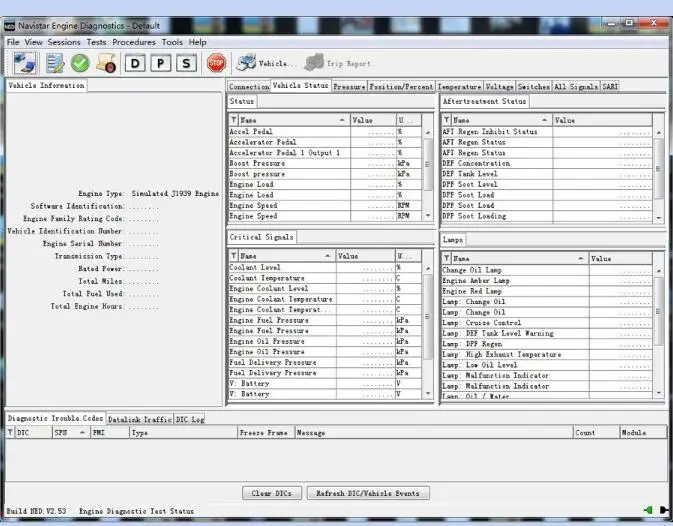Select the Diagnostic Trouble Codes tab
673x526 pixels.
click(55, 418)
